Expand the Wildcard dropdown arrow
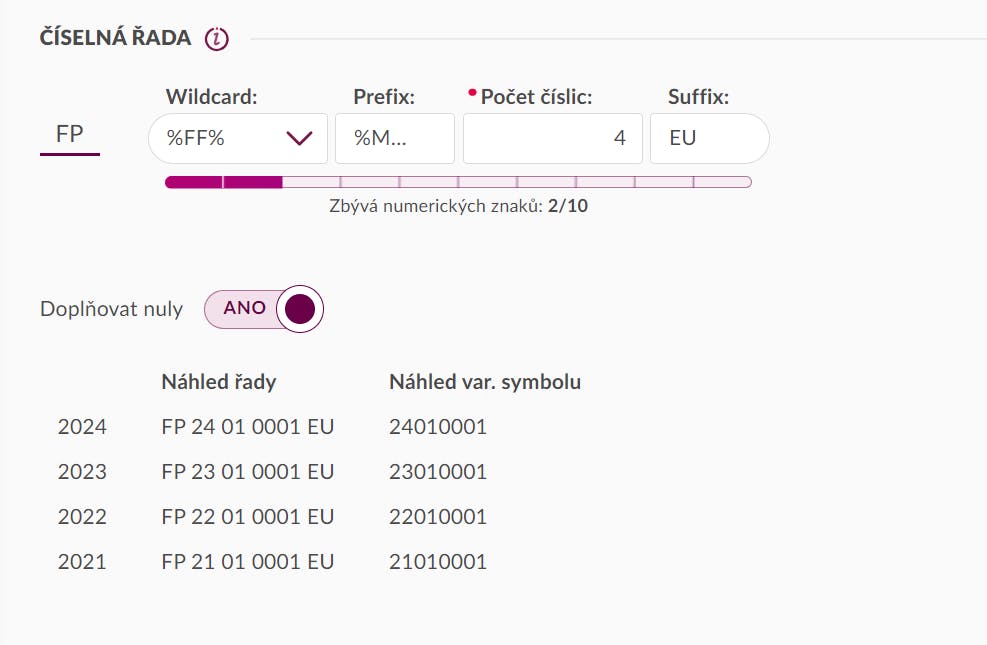Image resolution: width=987 pixels, height=645 pixels. click(x=299, y=138)
